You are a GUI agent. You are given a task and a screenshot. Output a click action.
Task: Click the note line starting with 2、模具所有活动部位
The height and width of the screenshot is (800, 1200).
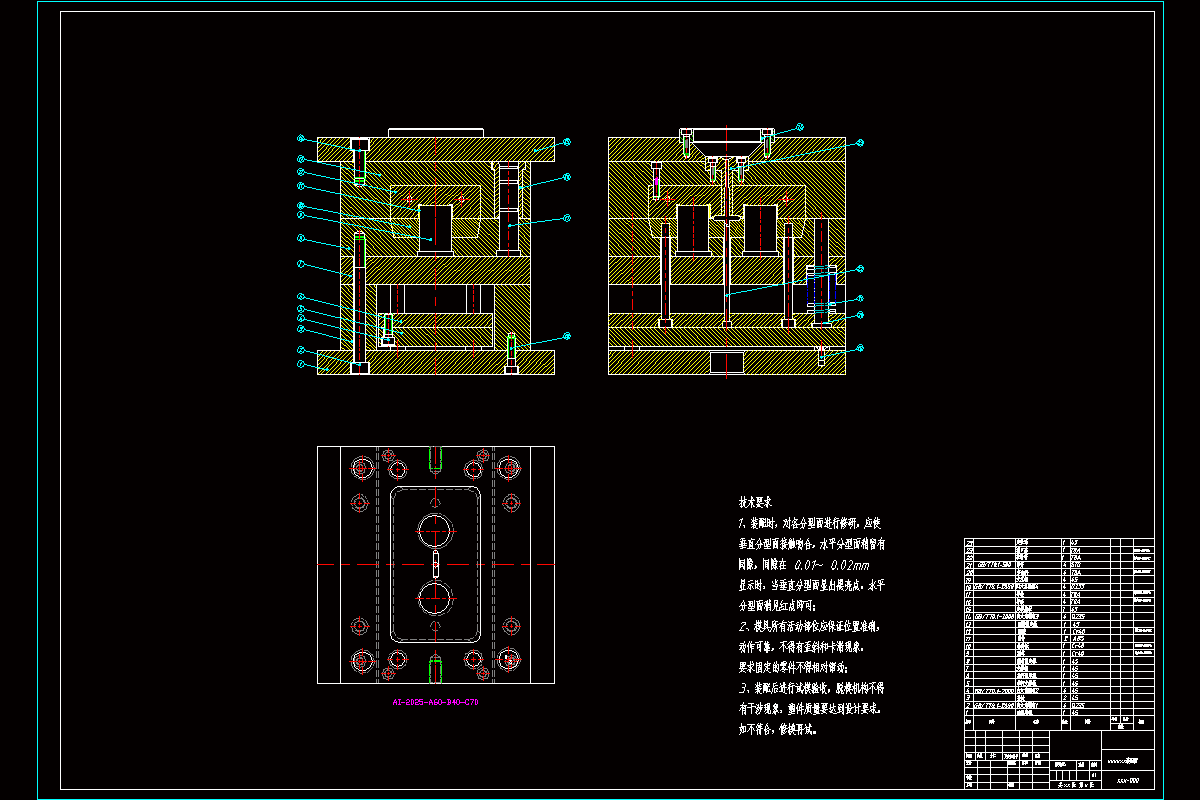pos(808,626)
